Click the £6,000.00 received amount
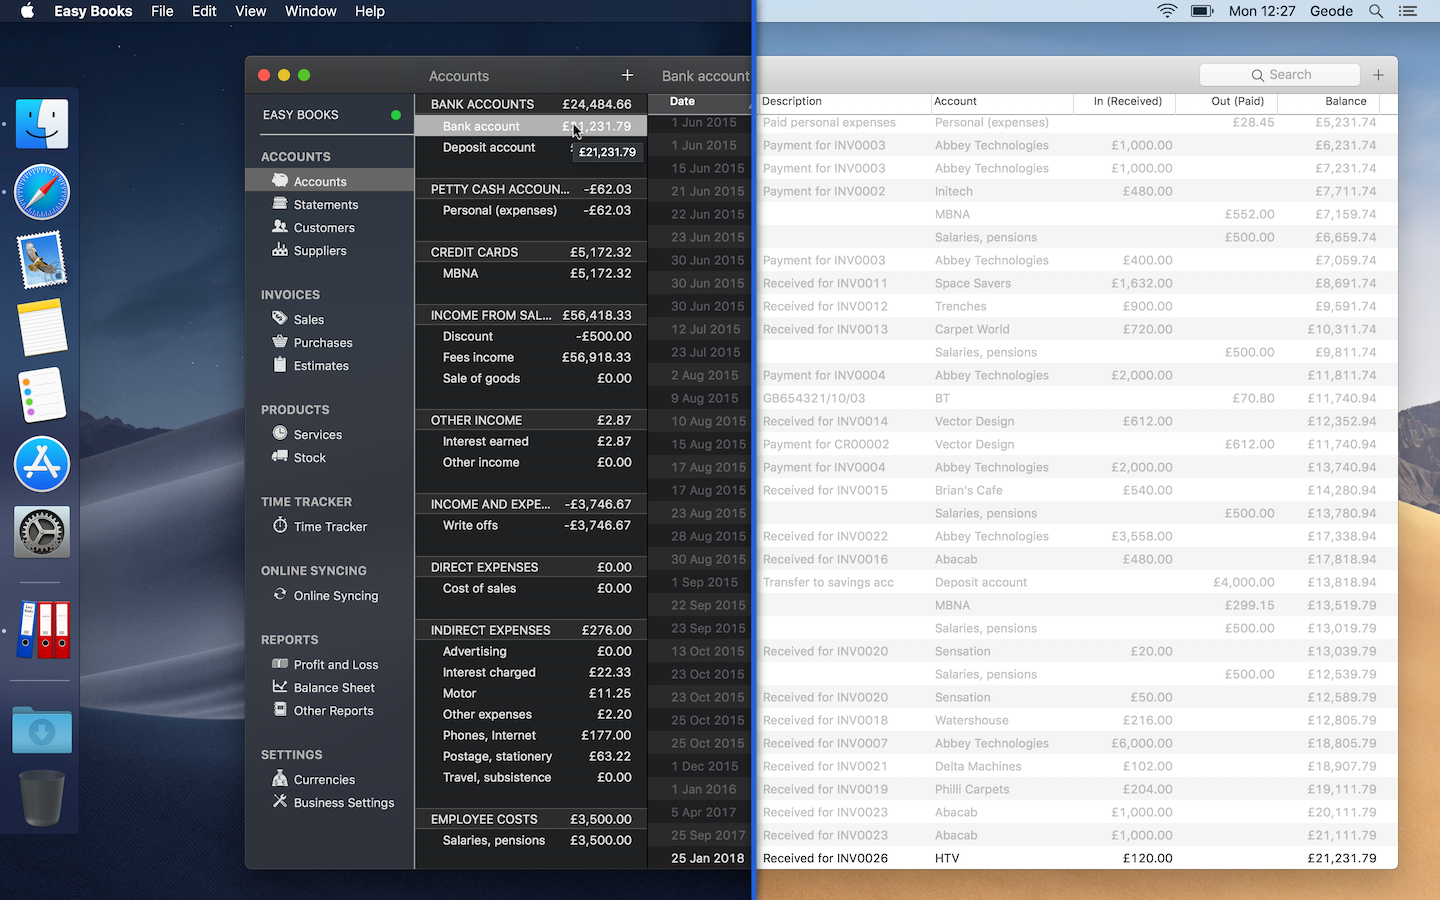The height and width of the screenshot is (900, 1440). click(1141, 743)
